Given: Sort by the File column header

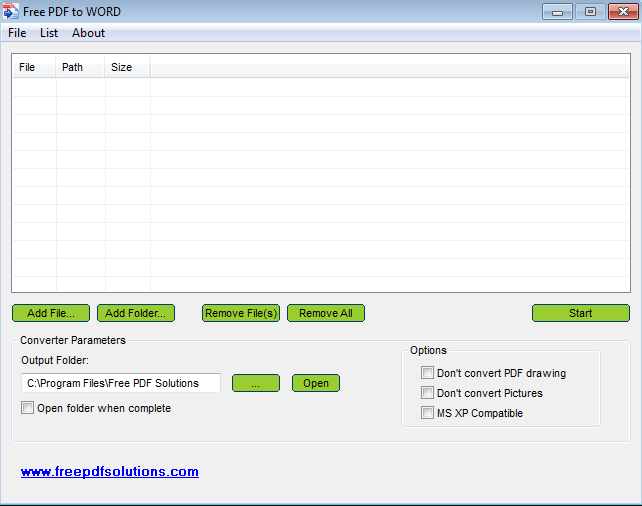Looking at the screenshot, I should pyautogui.click(x=34, y=67).
